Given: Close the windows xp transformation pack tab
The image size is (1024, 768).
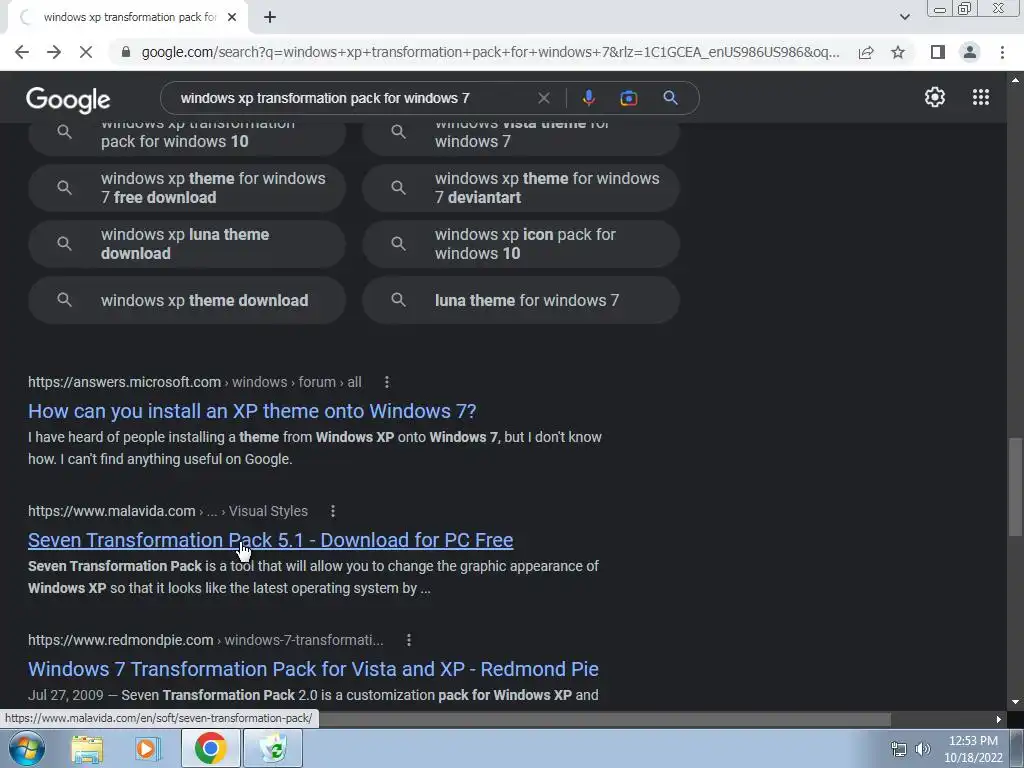Looking at the screenshot, I should [232, 18].
